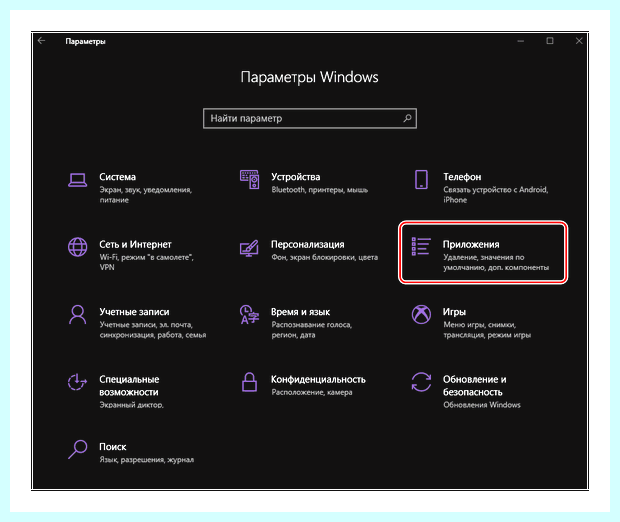Open the Конфиденциальность category title
The image size is (620, 522).
click(x=318, y=379)
